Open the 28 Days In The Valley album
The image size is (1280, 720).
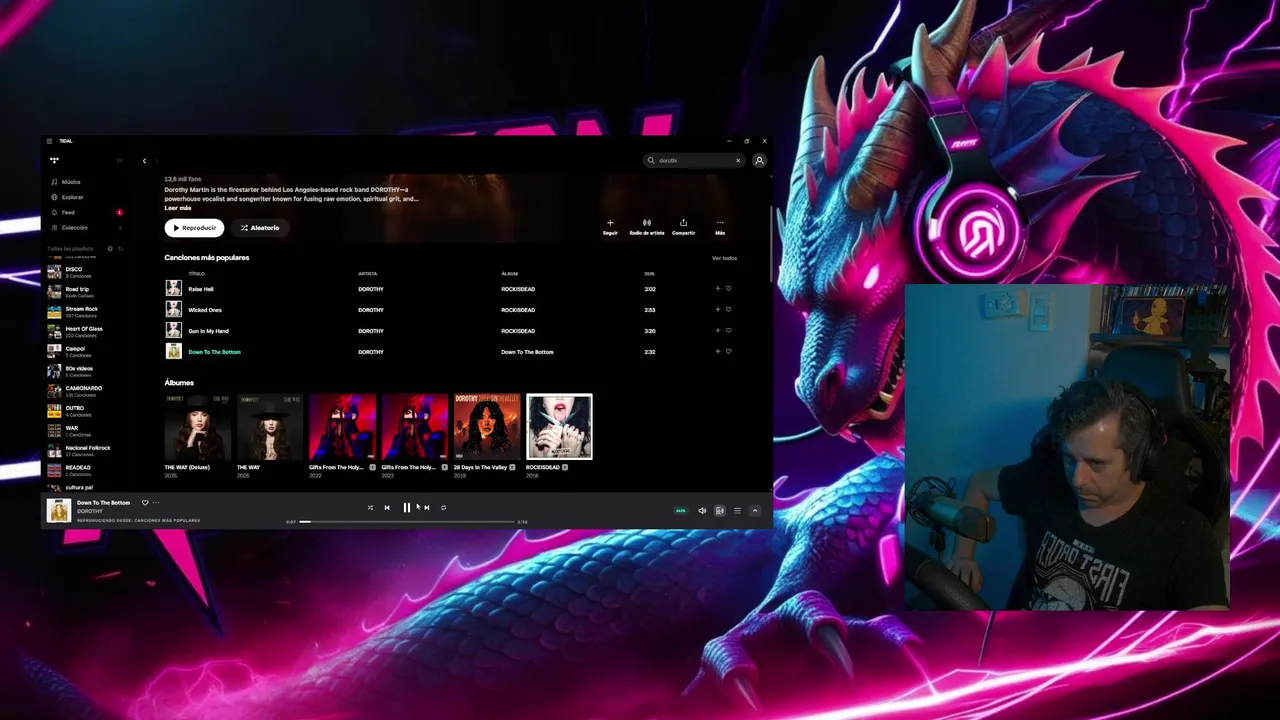487,427
